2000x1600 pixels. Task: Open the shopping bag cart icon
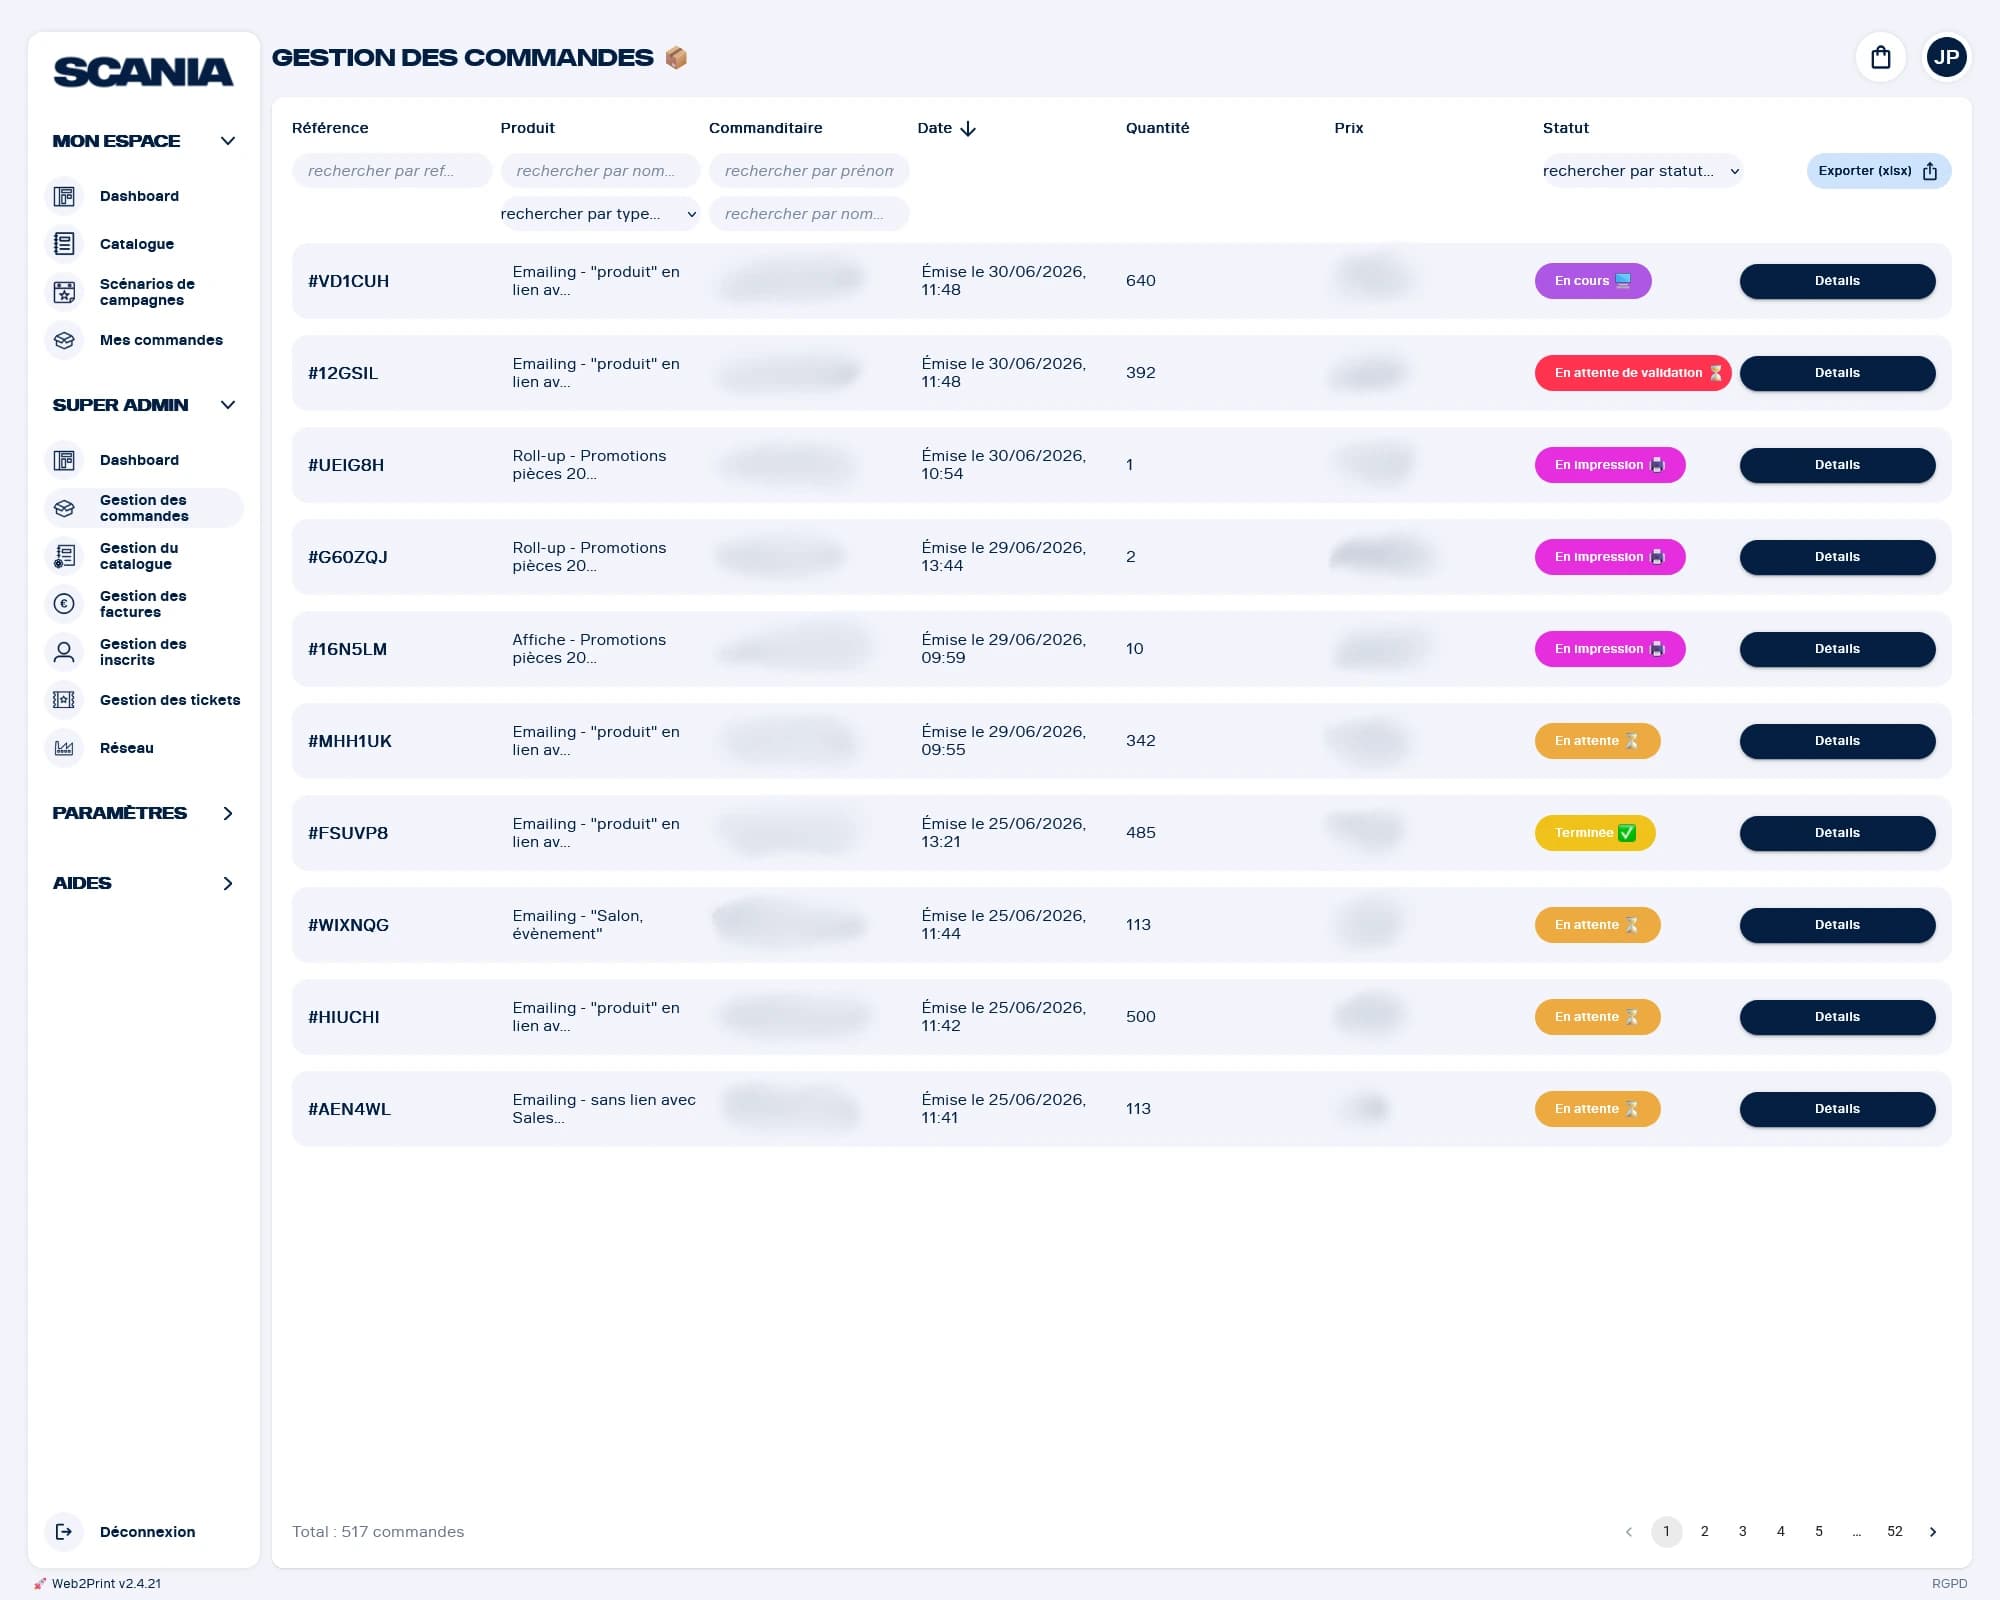[1880, 57]
